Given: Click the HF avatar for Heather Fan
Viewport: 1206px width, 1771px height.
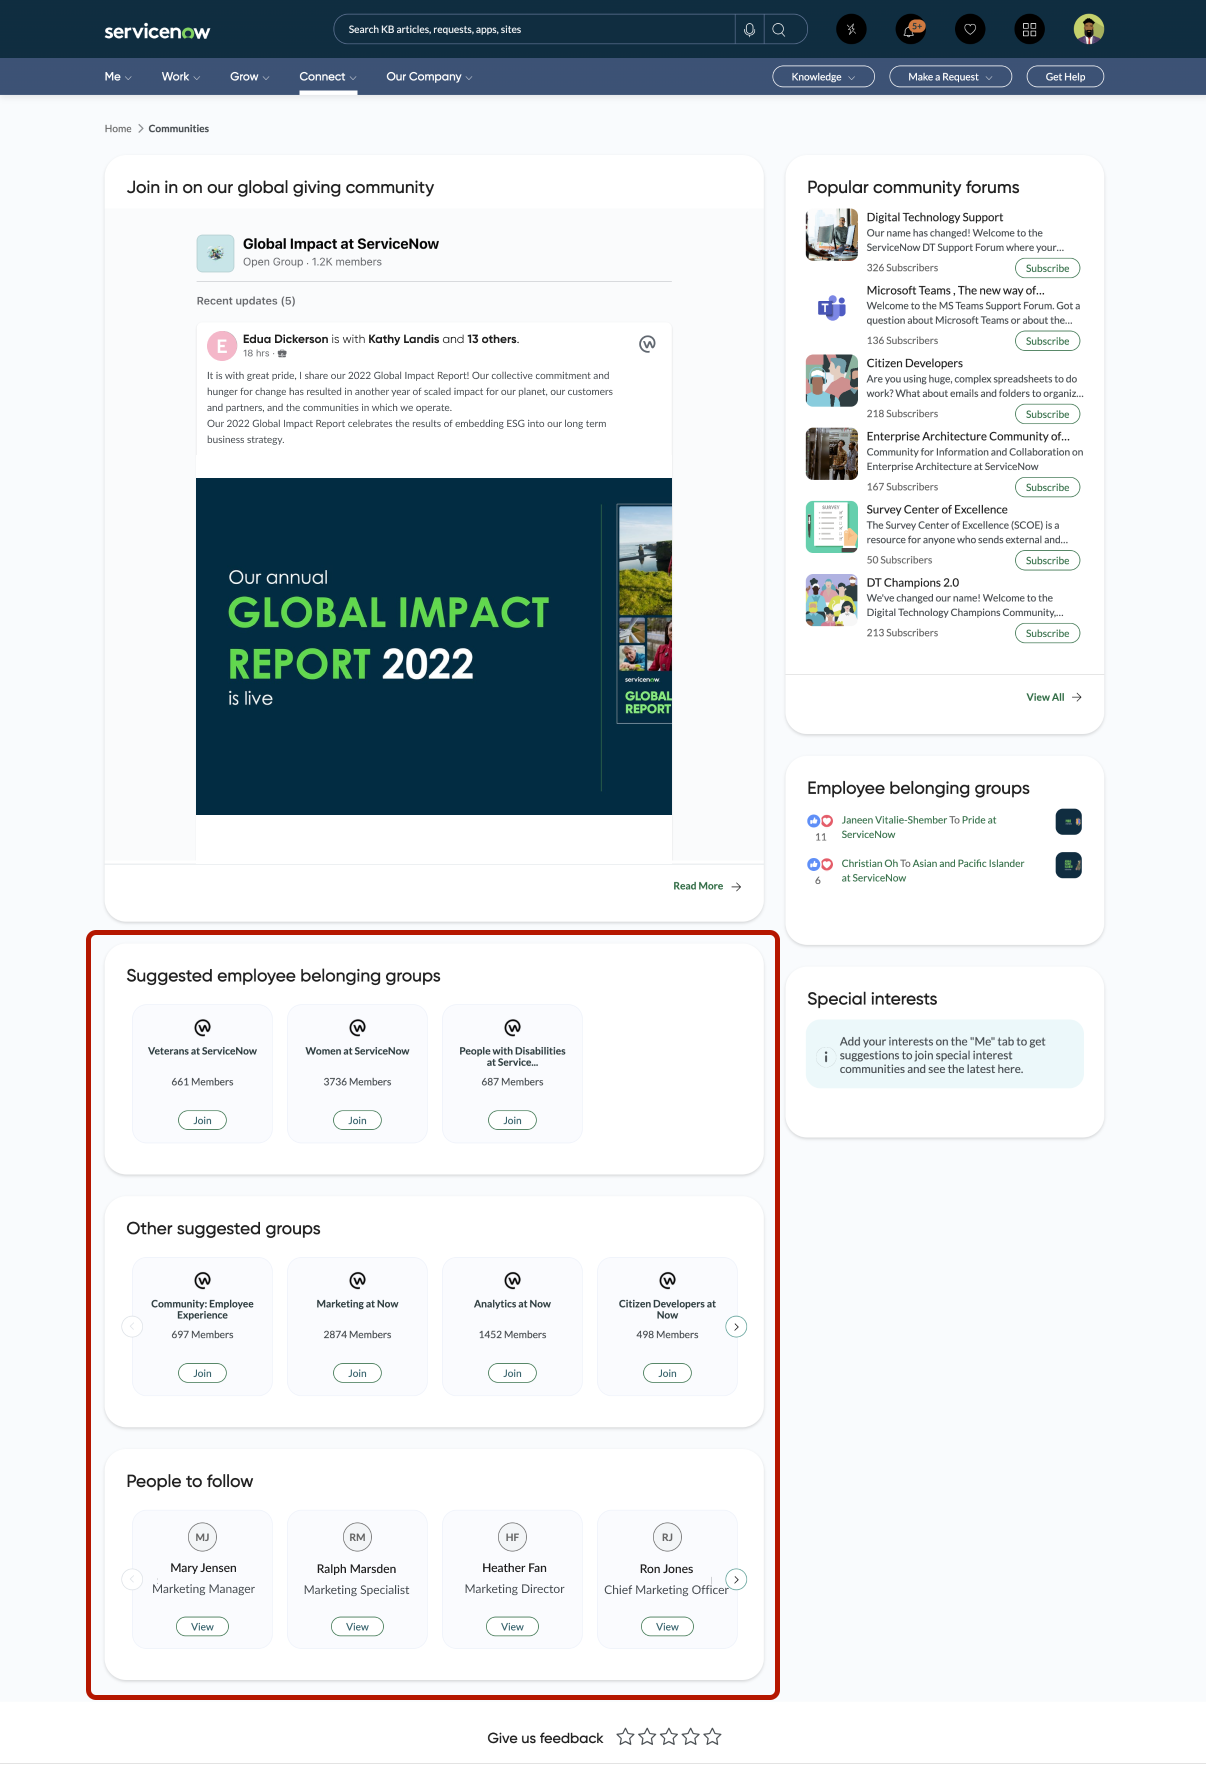Looking at the screenshot, I should pos(512,1537).
